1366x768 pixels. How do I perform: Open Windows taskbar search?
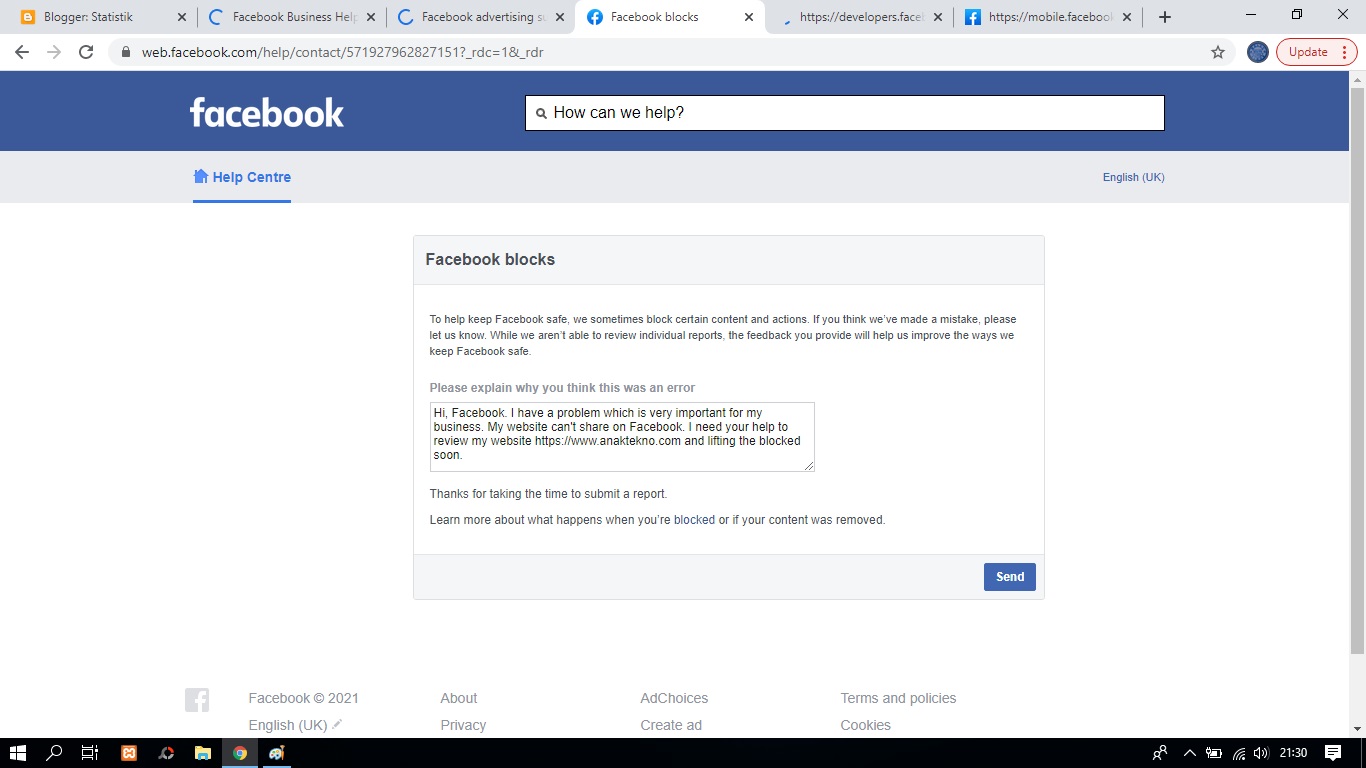coord(55,753)
